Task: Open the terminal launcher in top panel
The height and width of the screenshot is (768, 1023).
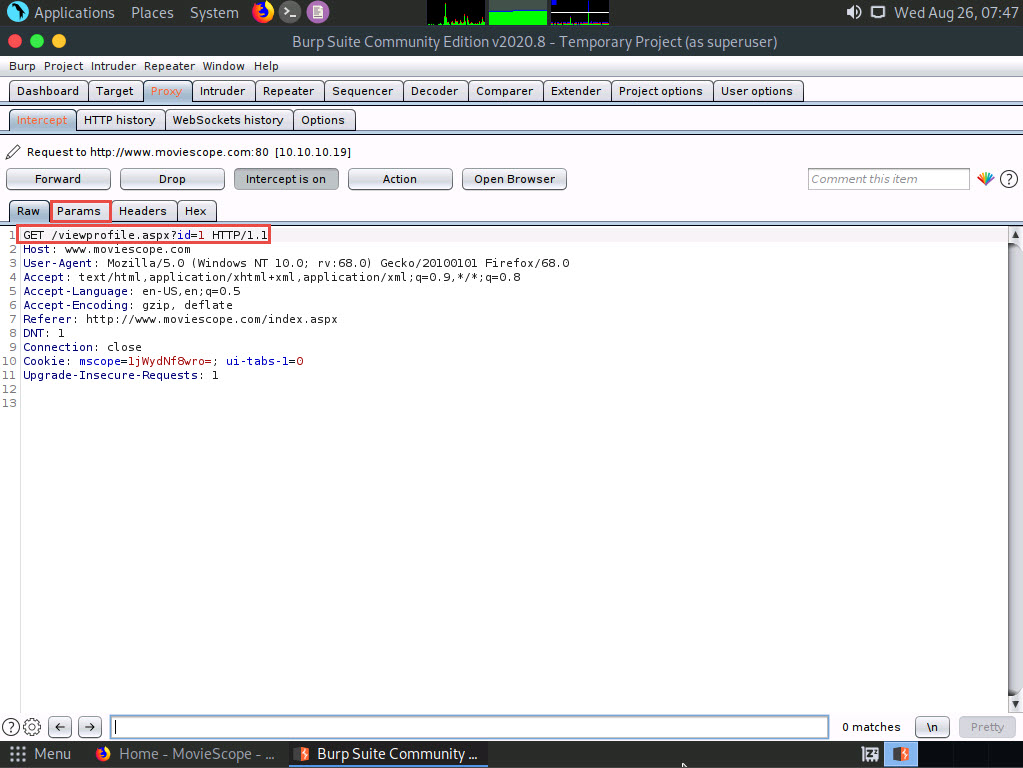Action: [x=290, y=13]
